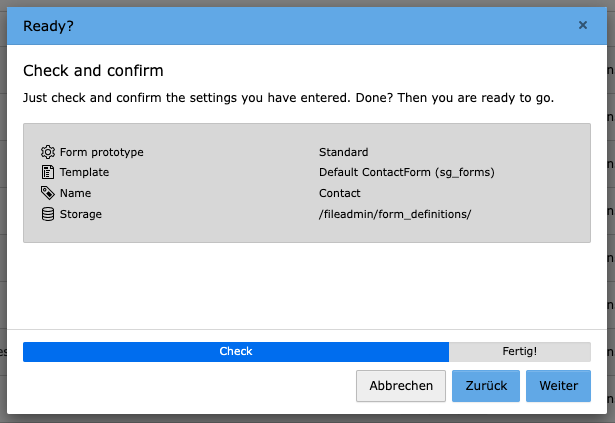The height and width of the screenshot is (423, 615).
Task: Click the Abbrechen button
Action: pos(401,386)
